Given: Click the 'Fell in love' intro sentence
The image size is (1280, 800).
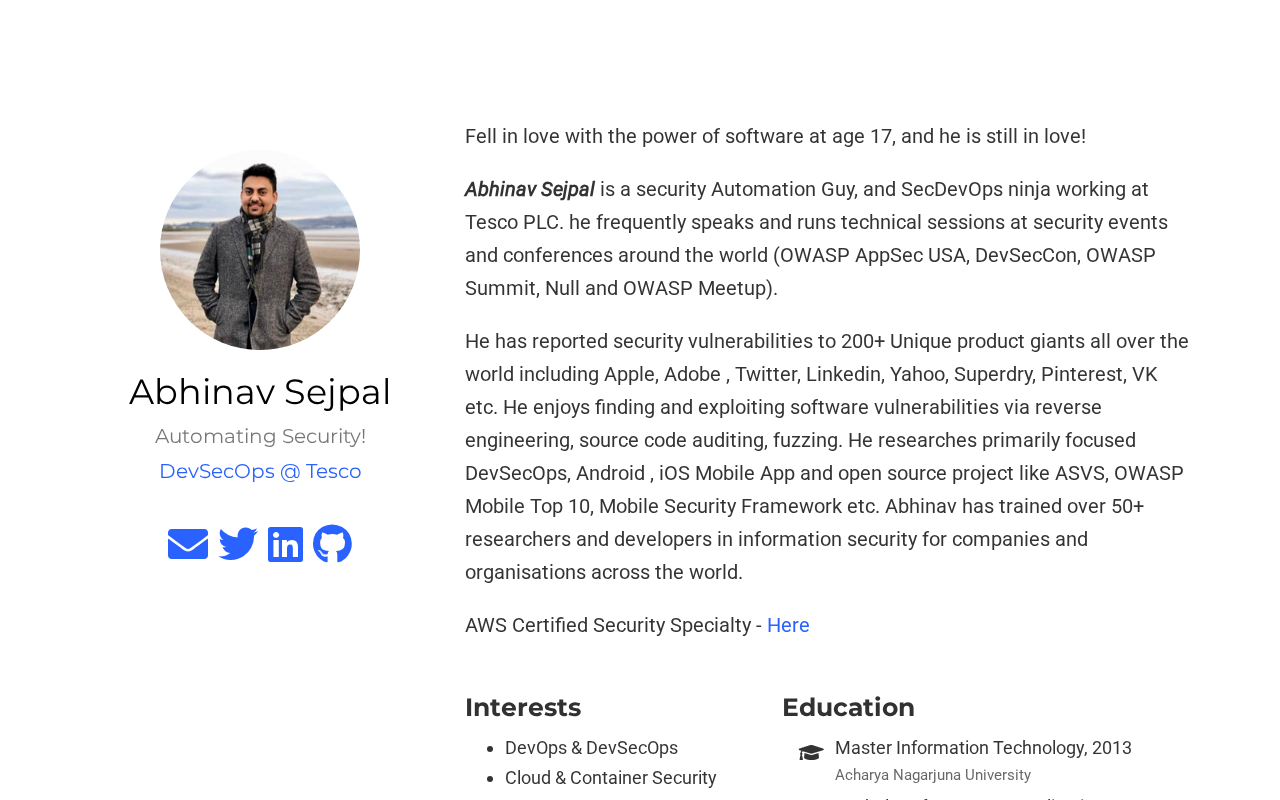Looking at the screenshot, I should (775, 136).
